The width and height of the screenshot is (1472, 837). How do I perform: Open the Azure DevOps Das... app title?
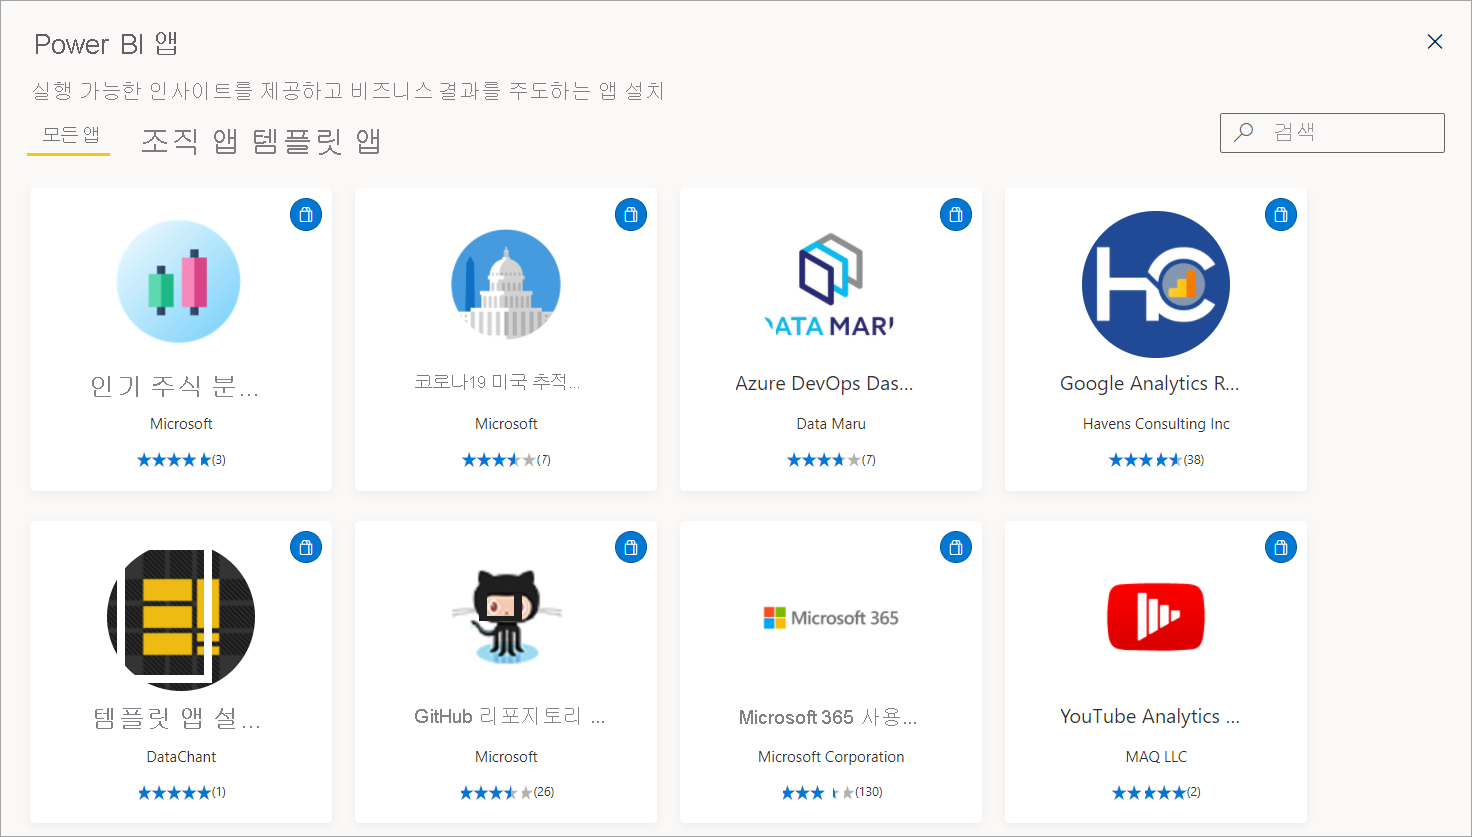point(824,383)
